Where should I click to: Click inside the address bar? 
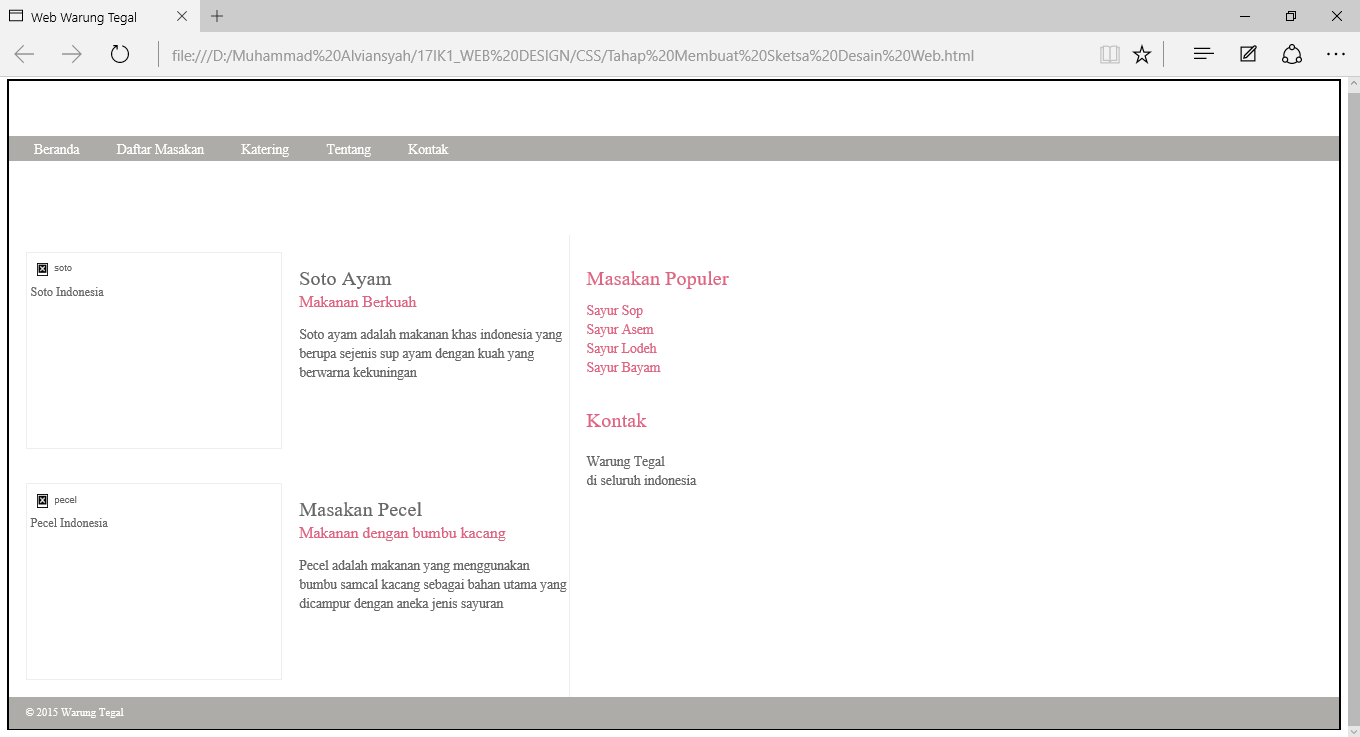(x=560, y=55)
